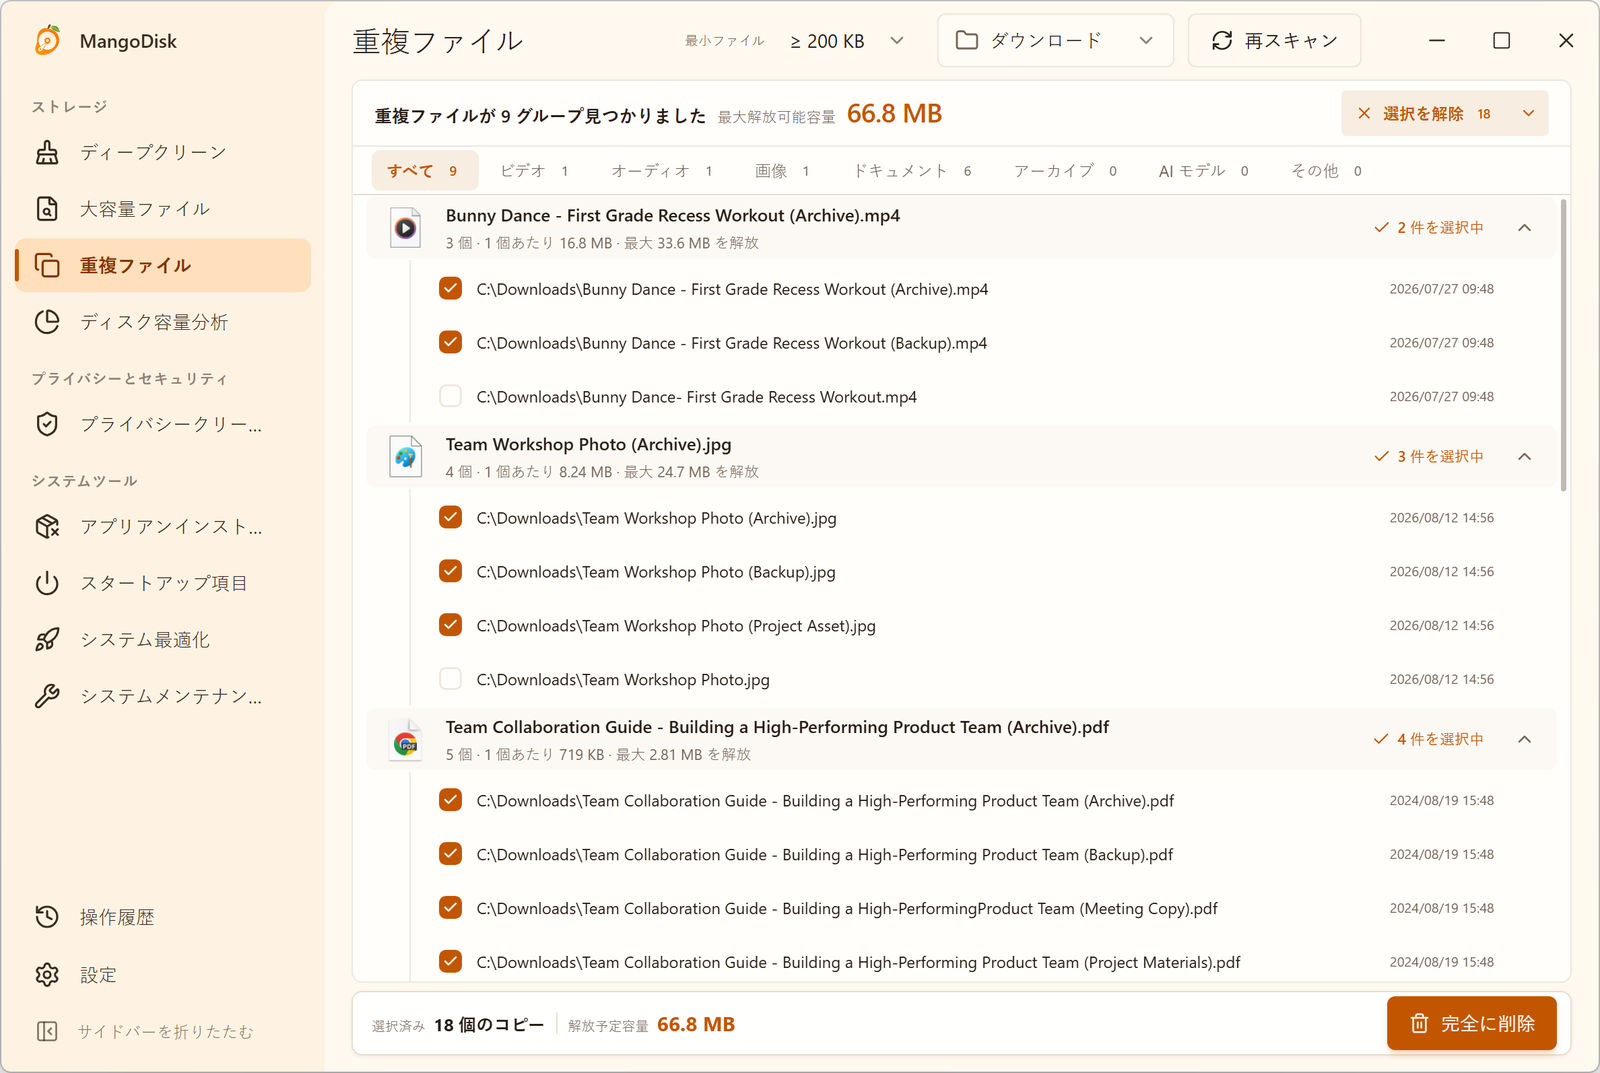This screenshot has height=1073, width=1600.
Task: Collapse the Team Workshop Photo group
Action: pos(1525,457)
